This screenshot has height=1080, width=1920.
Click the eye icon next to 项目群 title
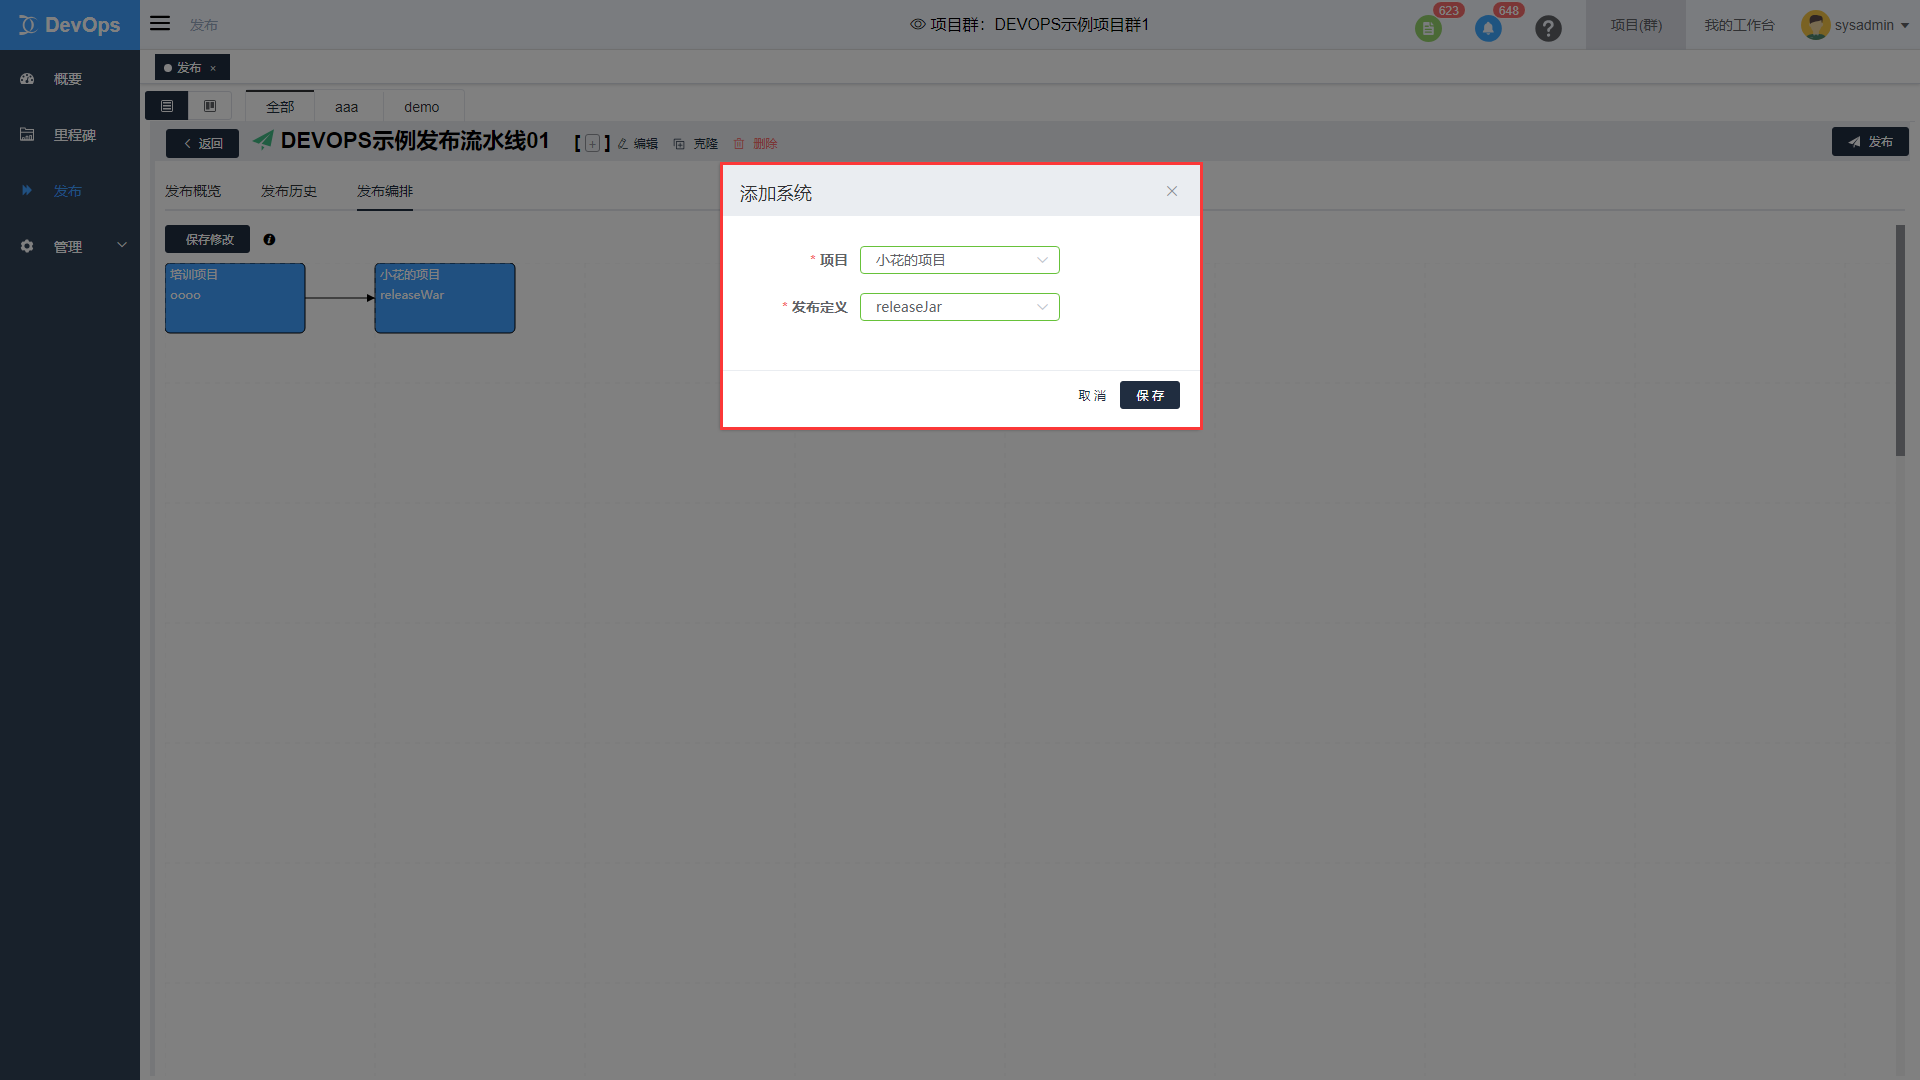917,24
